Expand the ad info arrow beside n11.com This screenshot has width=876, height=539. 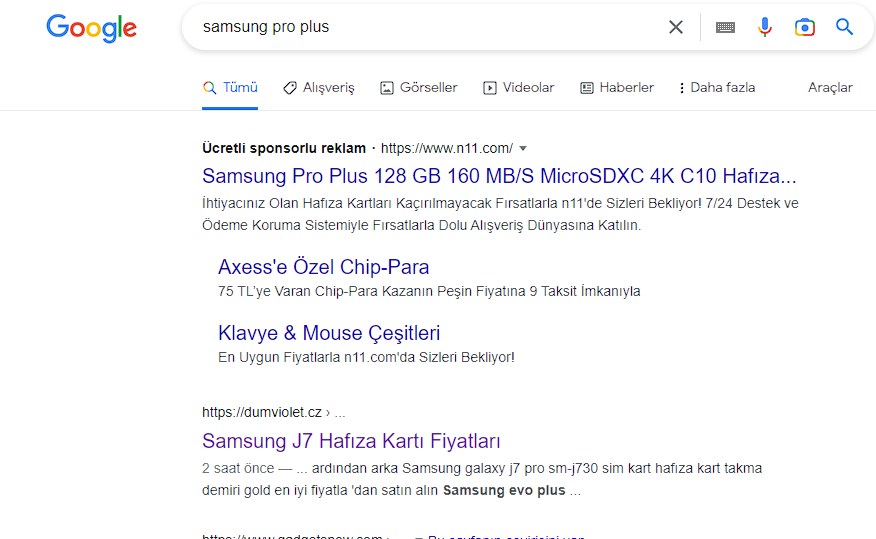point(523,149)
